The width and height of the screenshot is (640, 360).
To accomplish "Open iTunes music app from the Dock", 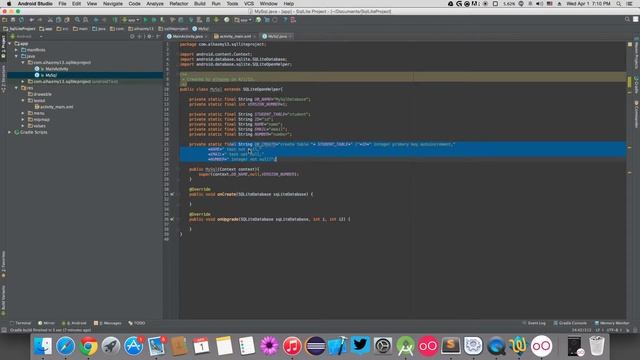I will (292, 346).
